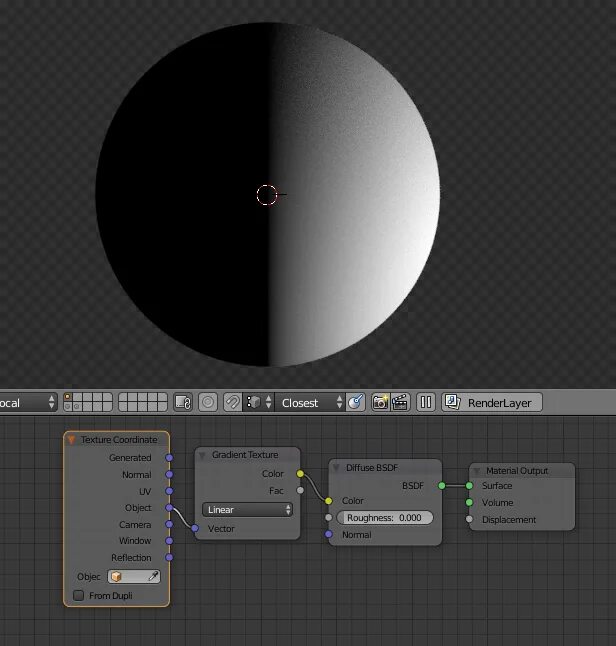Click the Diffuse BSDF Normal input socket
Screen dimensions: 616x646
(328, 534)
